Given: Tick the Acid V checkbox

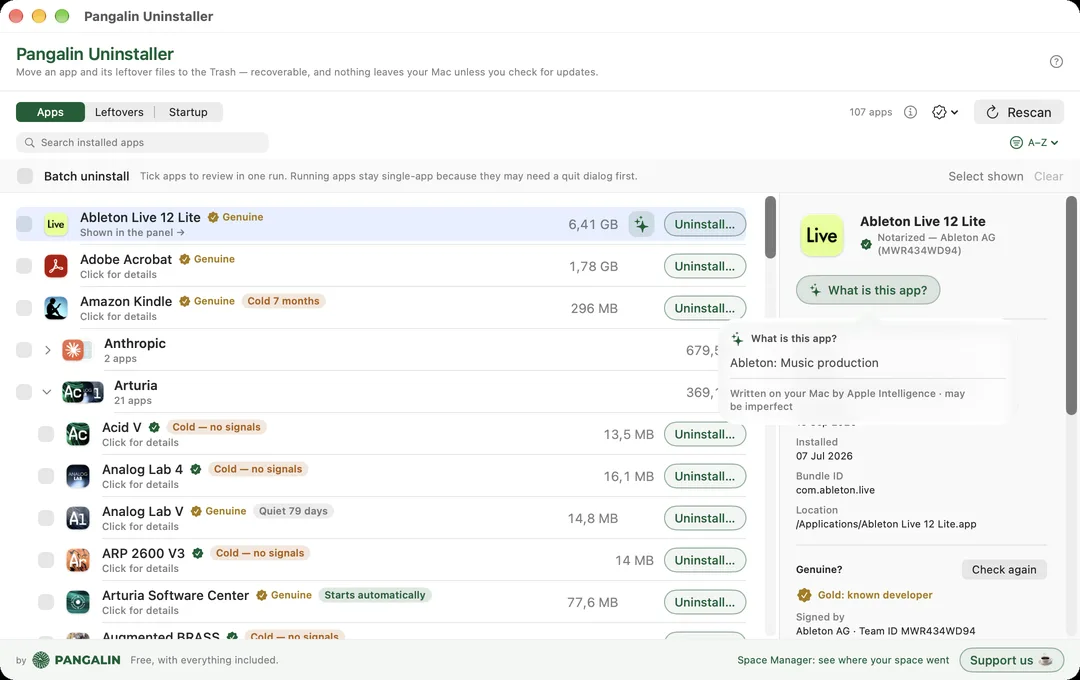Looking at the screenshot, I should pos(46,435).
